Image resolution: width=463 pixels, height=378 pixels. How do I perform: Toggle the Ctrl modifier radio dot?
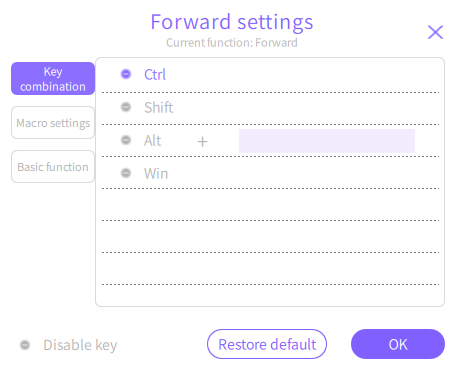click(126, 74)
